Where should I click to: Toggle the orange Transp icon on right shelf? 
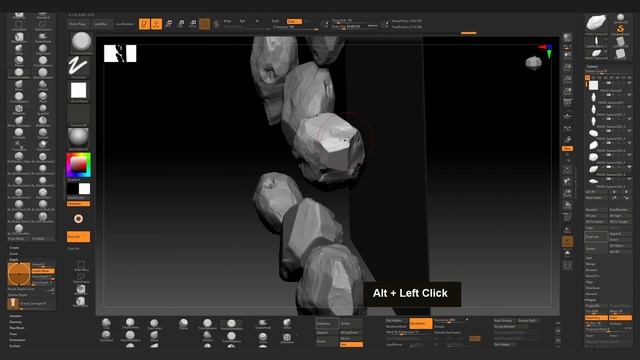(x=567, y=242)
